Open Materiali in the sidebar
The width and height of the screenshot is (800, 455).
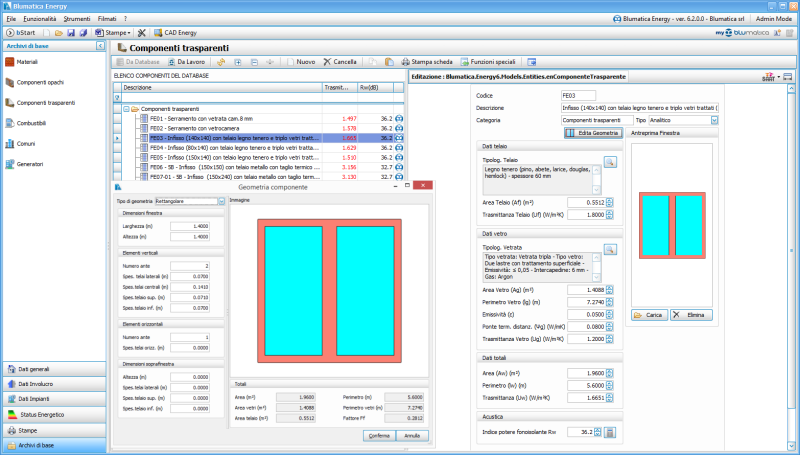(21, 62)
